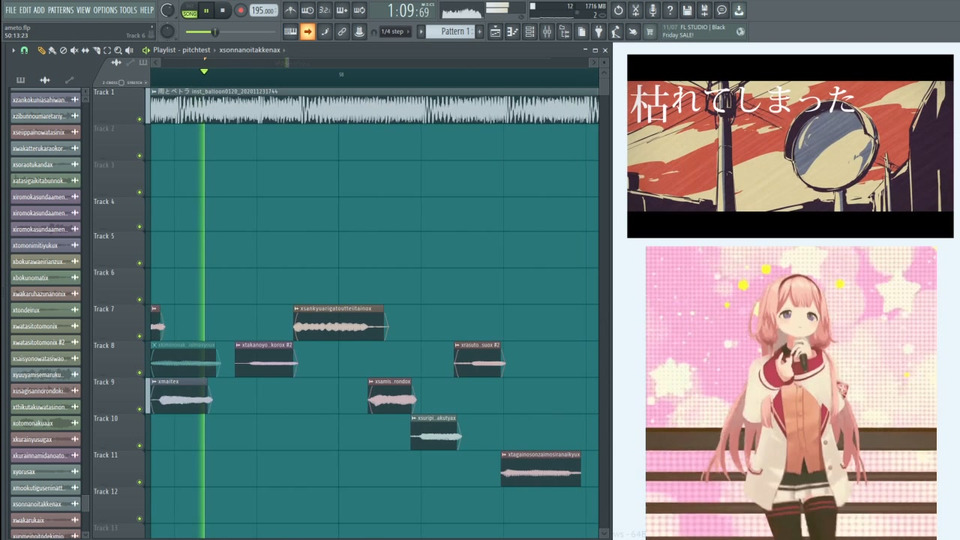
Task: Arm the red record button
Action: pos(240,10)
